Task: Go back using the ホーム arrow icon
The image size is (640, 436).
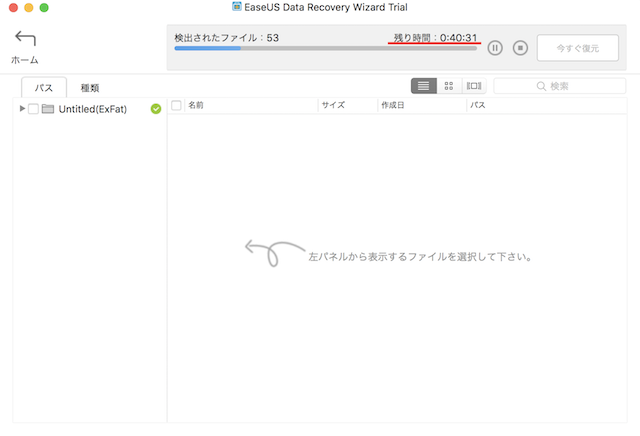Action: 25,38
